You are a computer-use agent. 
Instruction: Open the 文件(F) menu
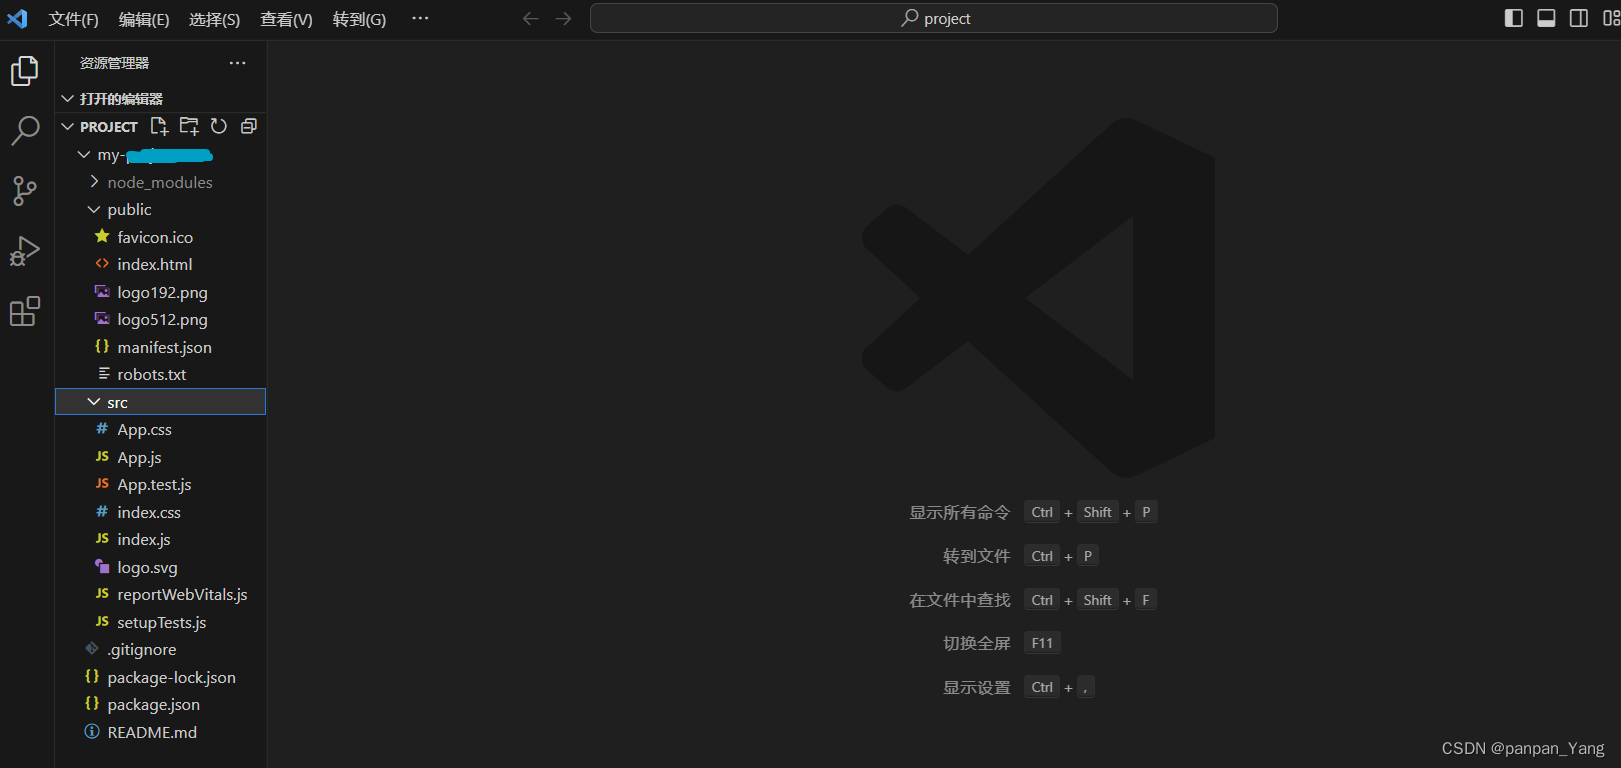pos(74,19)
